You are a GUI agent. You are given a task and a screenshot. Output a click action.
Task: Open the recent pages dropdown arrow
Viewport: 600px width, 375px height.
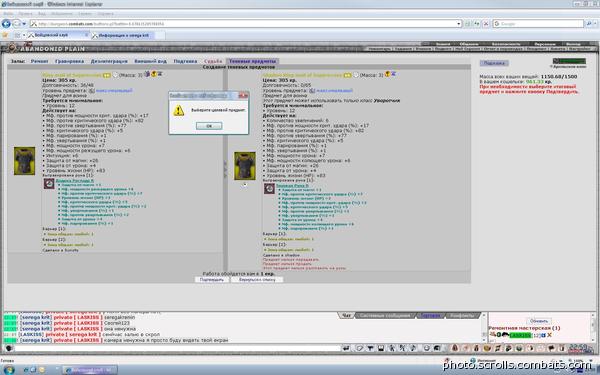point(24,24)
